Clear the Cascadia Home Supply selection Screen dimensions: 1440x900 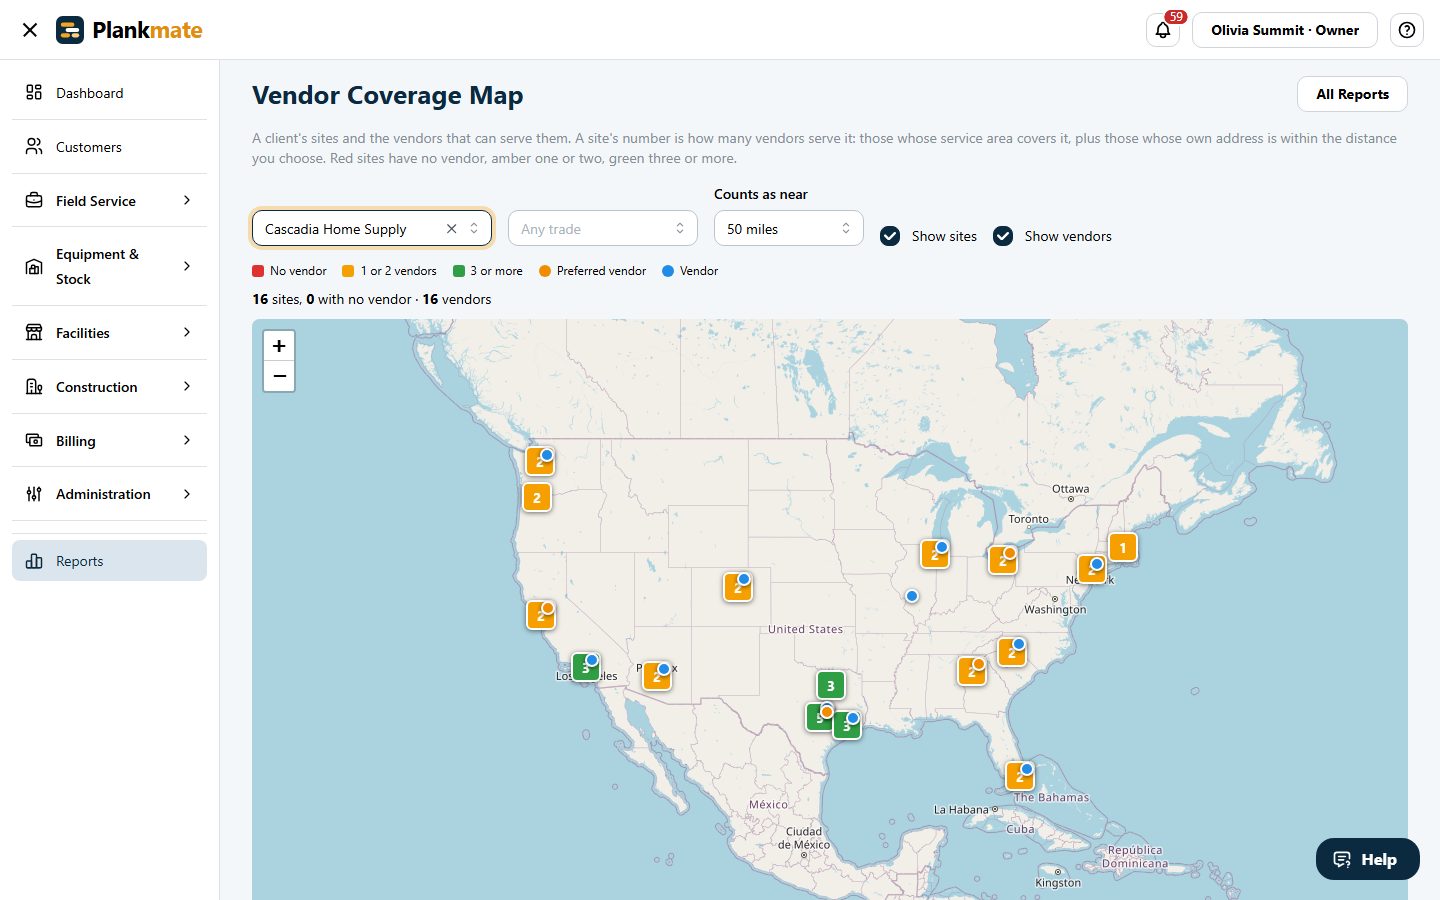point(452,229)
